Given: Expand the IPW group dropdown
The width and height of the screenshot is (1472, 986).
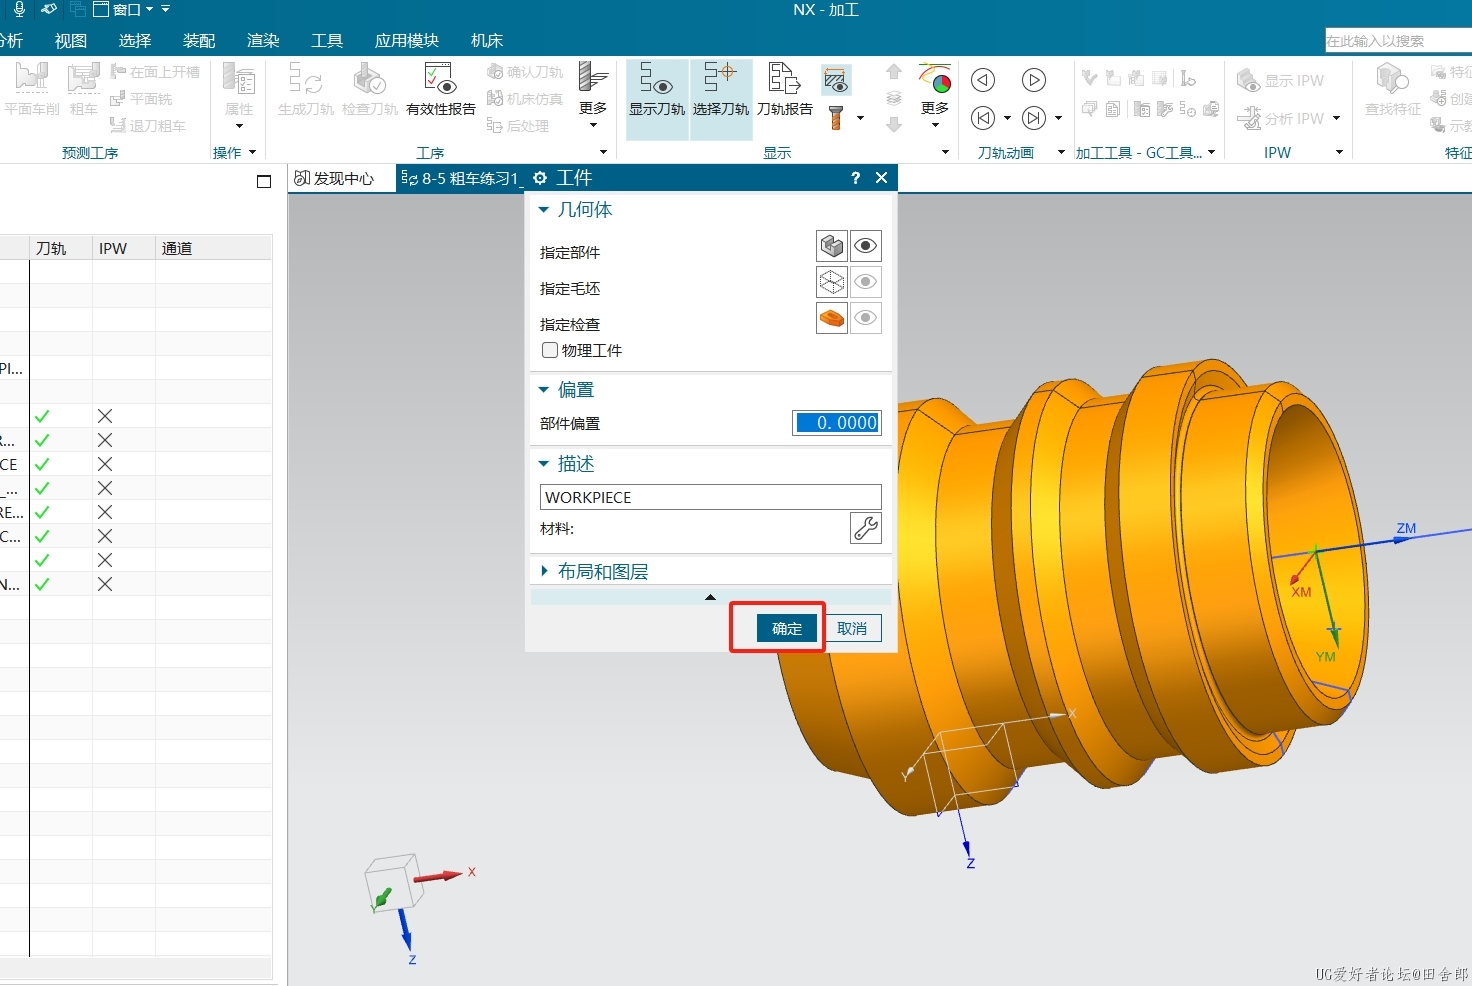Looking at the screenshot, I should tap(1339, 152).
